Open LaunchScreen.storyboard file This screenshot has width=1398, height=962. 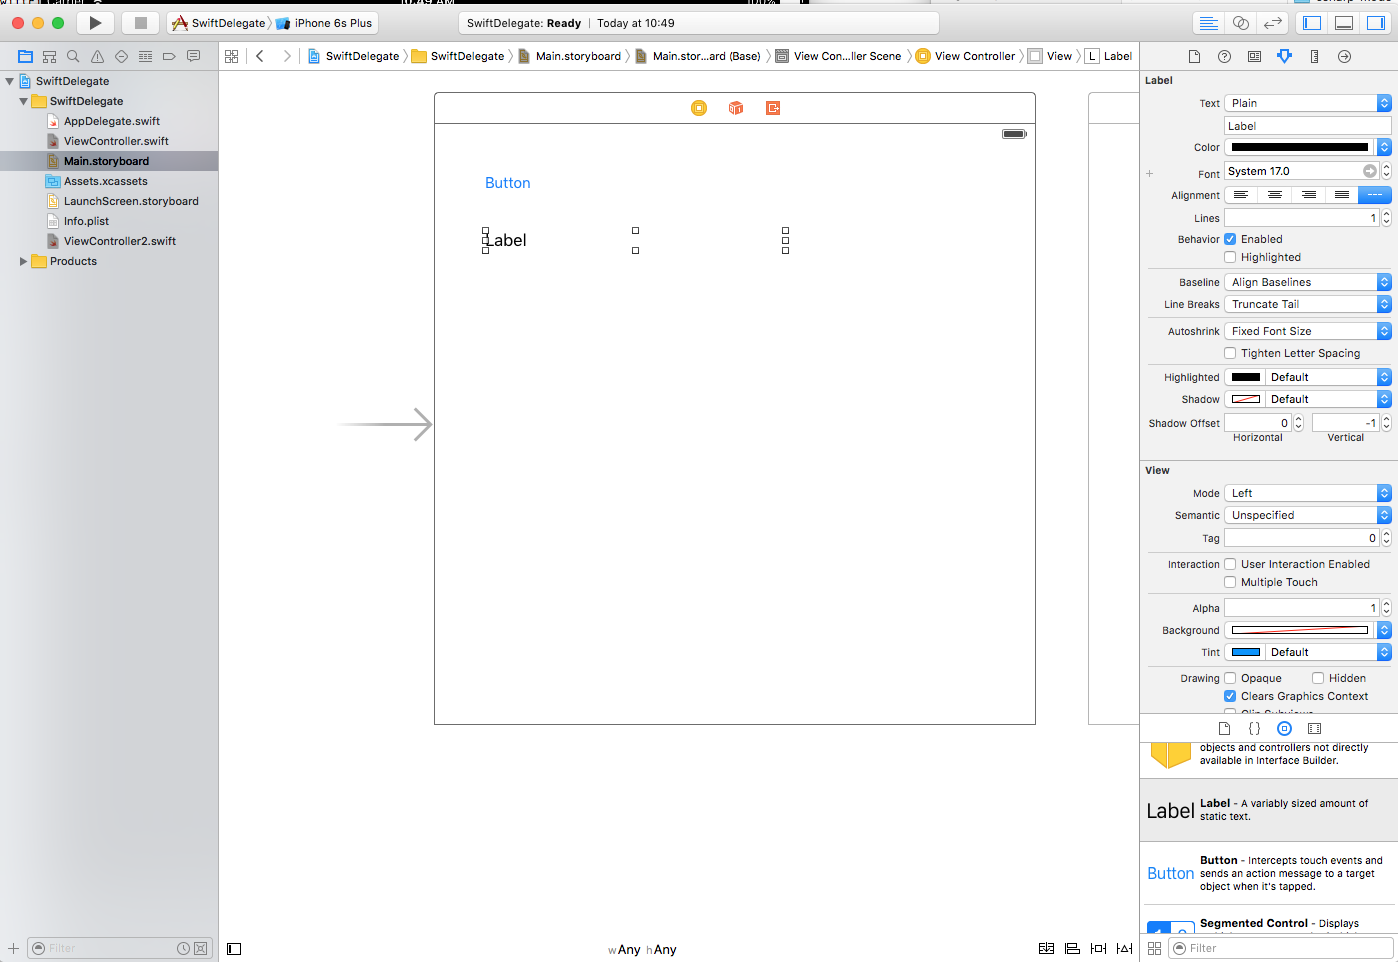[x=131, y=201]
